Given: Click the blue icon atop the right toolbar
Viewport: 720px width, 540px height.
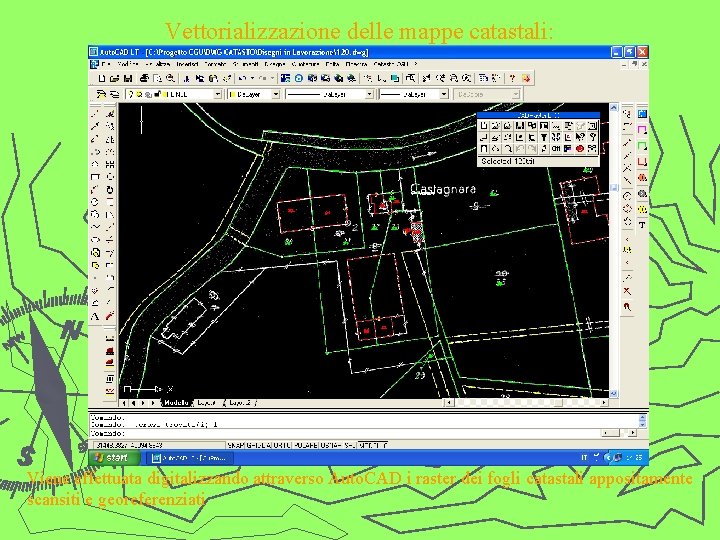Looking at the screenshot, I should point(642,113).
